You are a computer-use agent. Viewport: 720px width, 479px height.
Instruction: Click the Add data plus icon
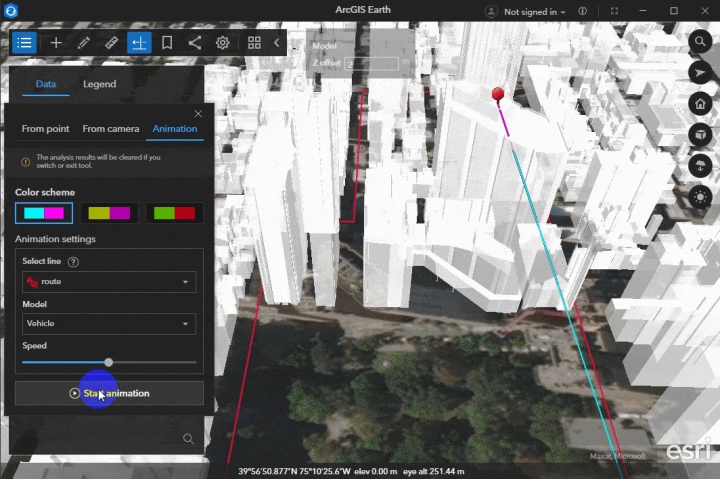(x=56, y=43)
